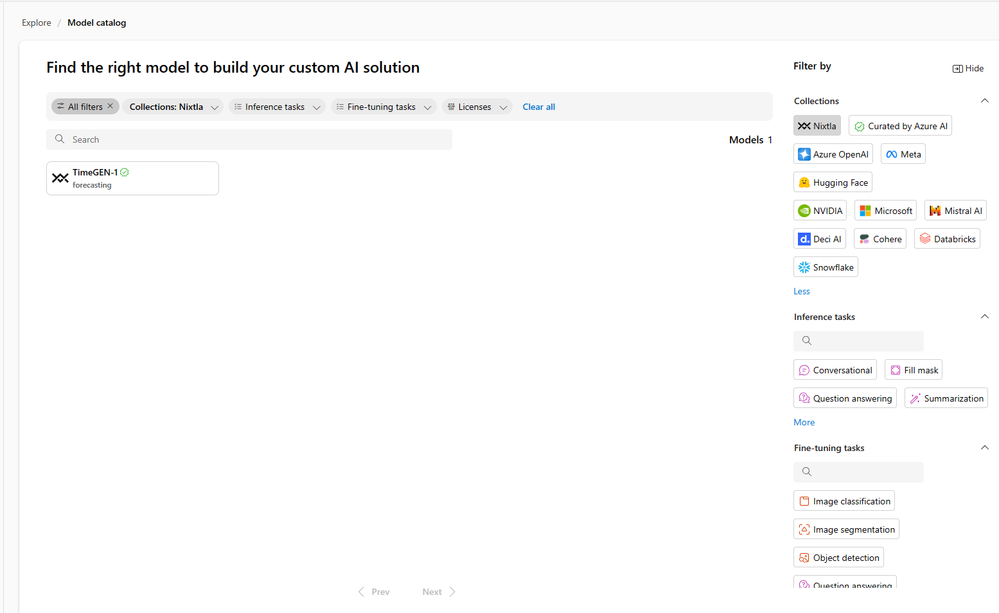
Task: Click the Mistral AI logo icon
Action: 935,211
